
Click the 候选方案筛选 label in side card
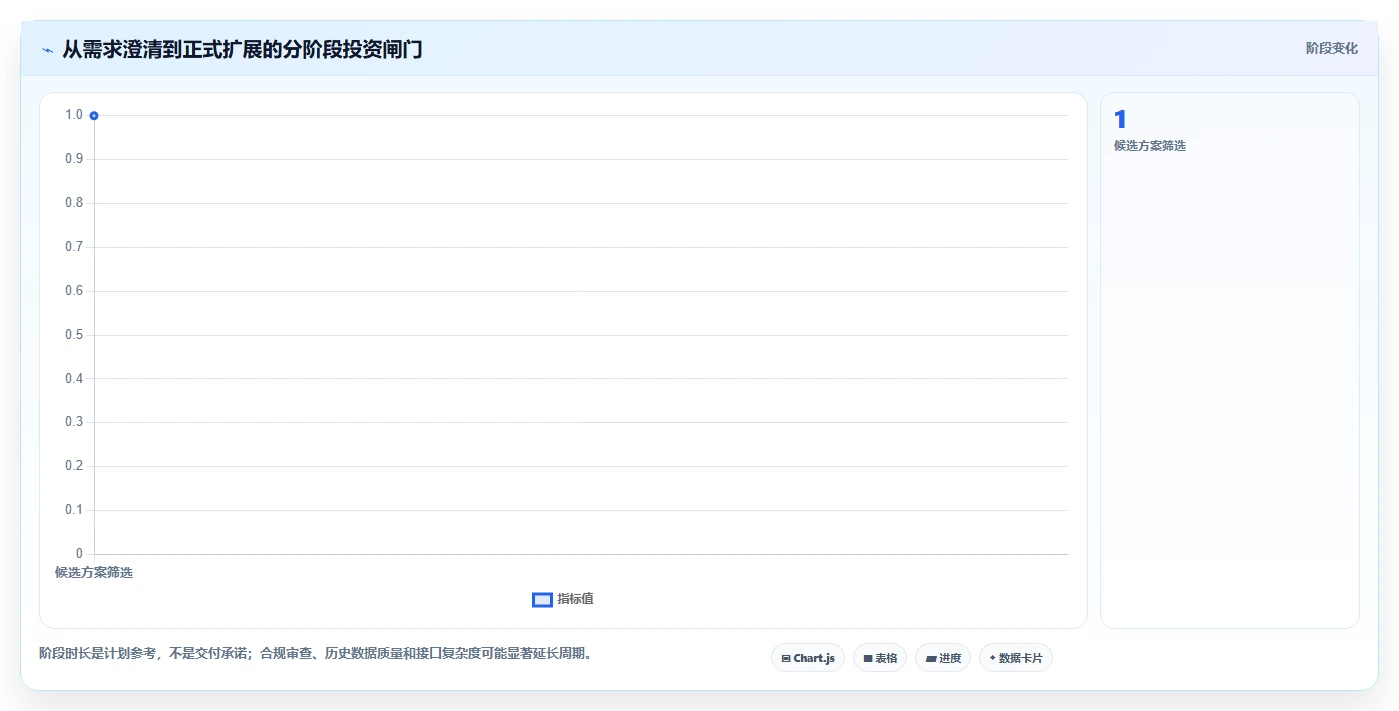click(x=1150, y=146)
